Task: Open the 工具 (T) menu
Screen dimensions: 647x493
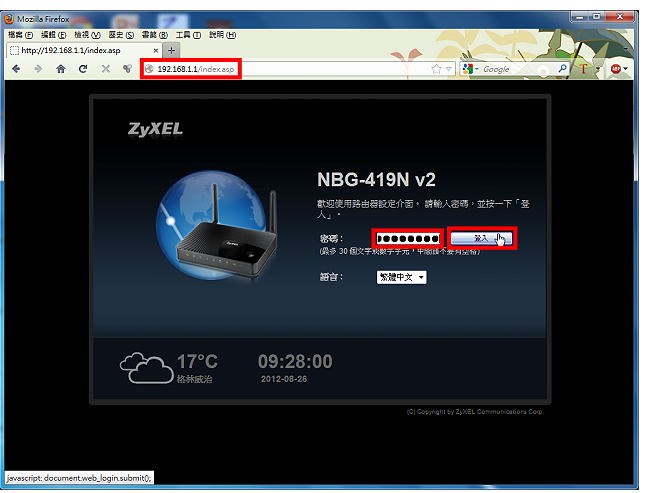Action: [x=189, y=35]
